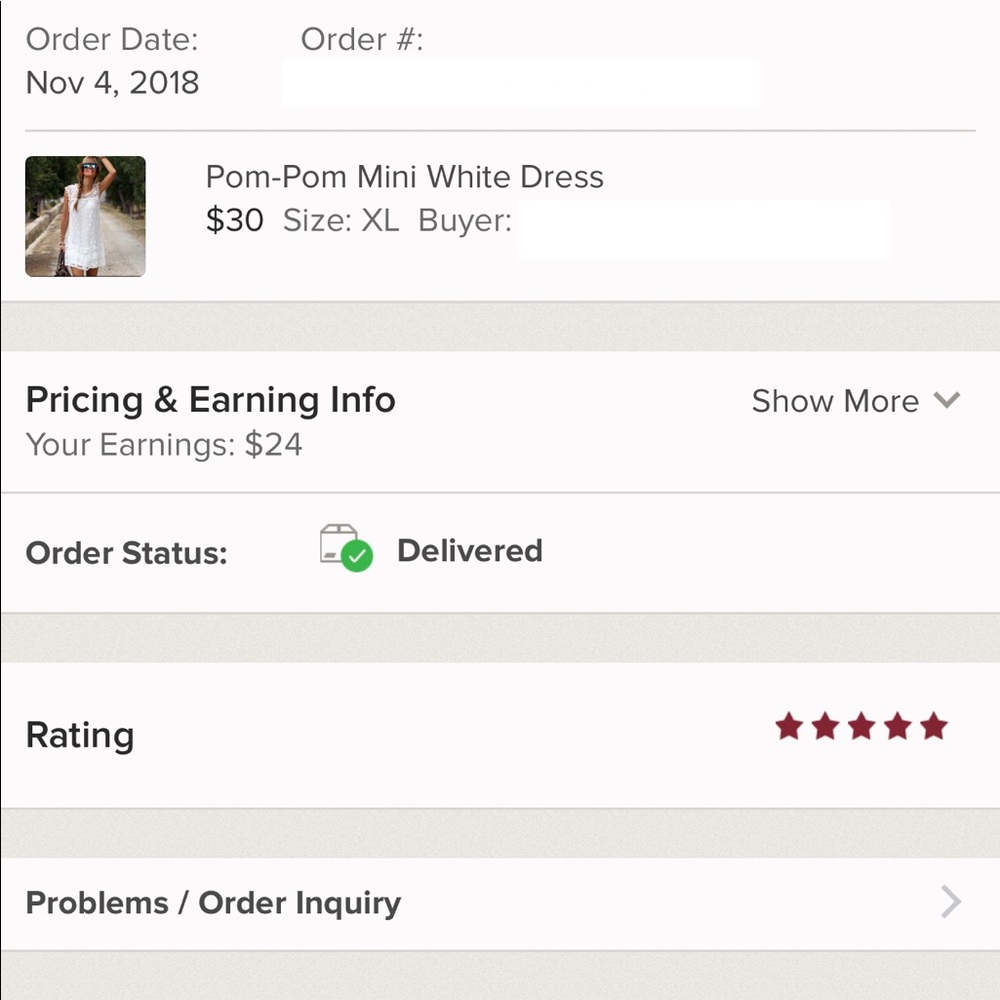Open the Pom-Pom Mini White Dress title

[404, 177]
